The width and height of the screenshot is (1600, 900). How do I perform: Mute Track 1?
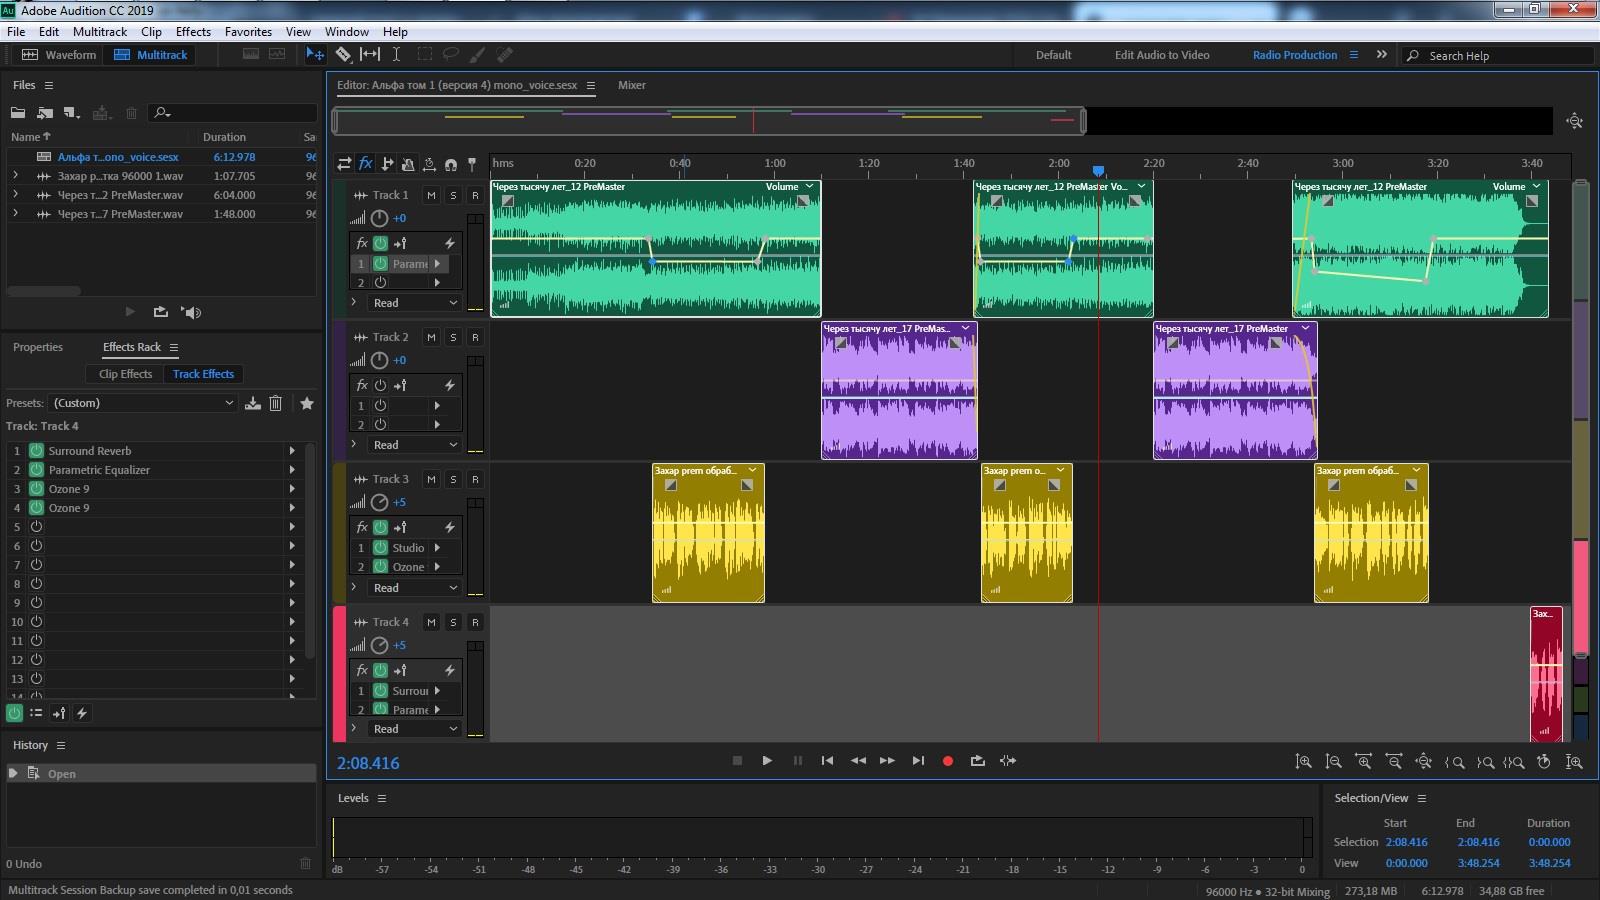click(x=431, y=195)
